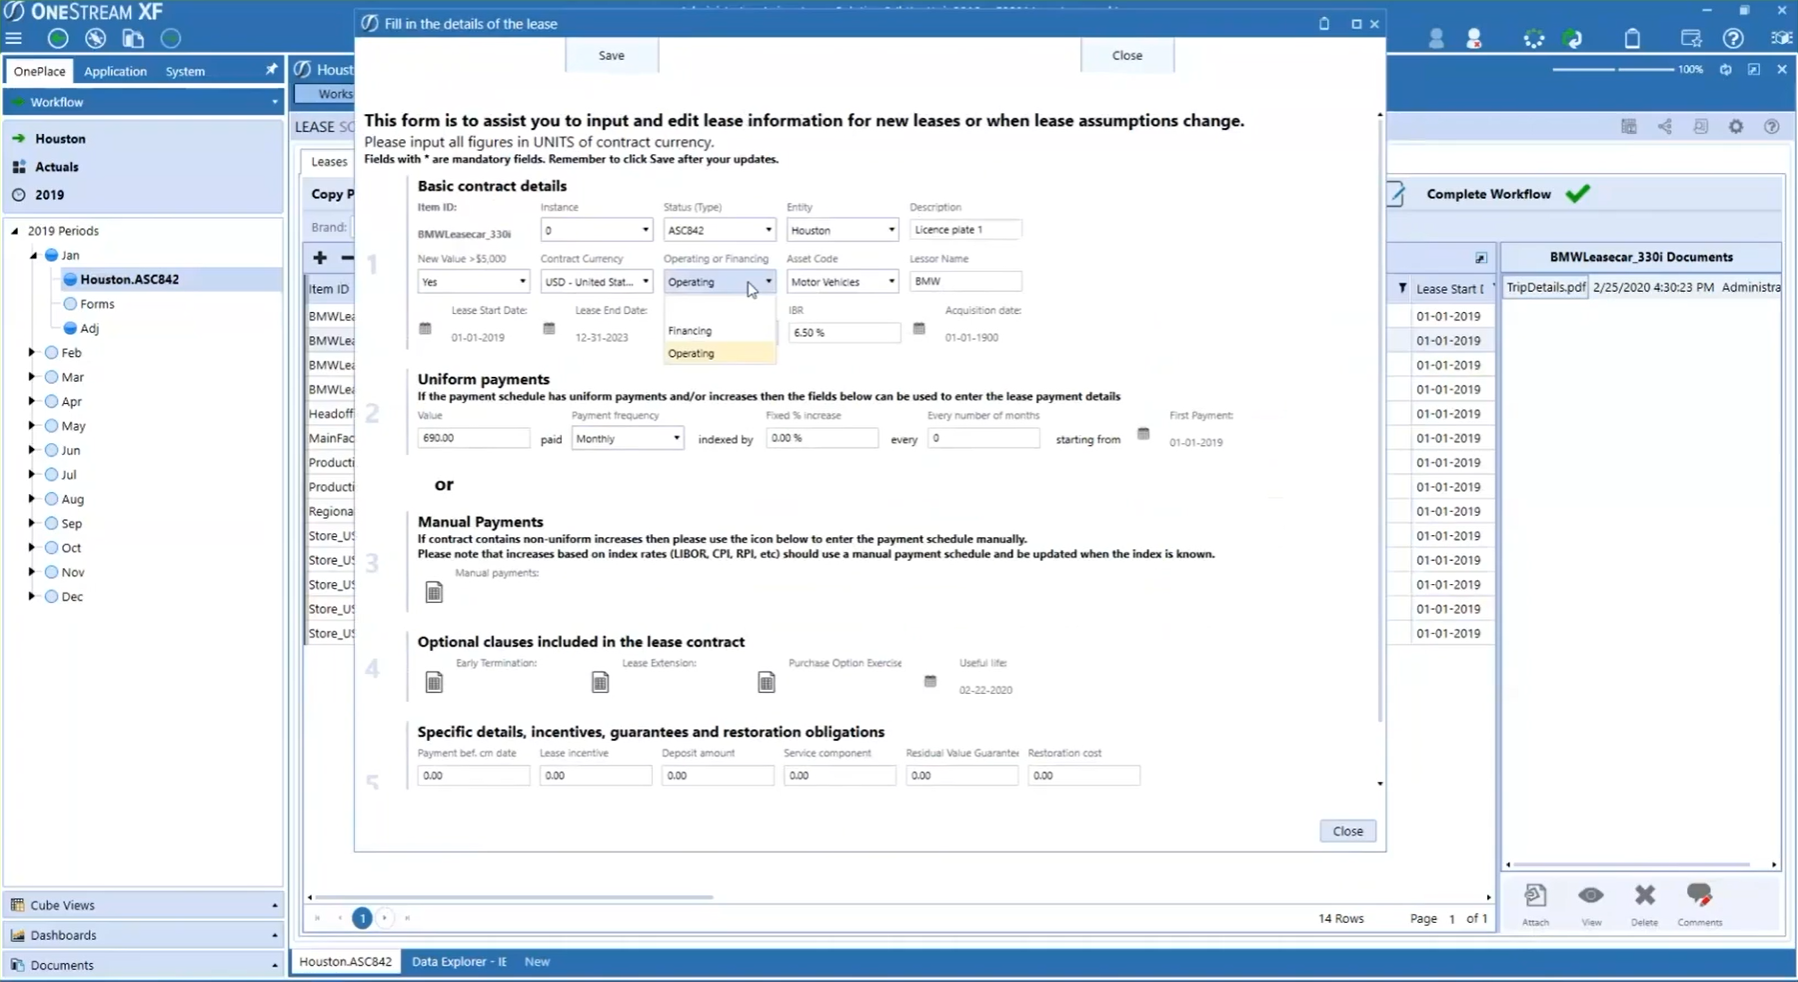This screenshot has height=982, width=1798.
Task: Click the filter icon beside Lease Start column
Action: [x=1402, y=288]
